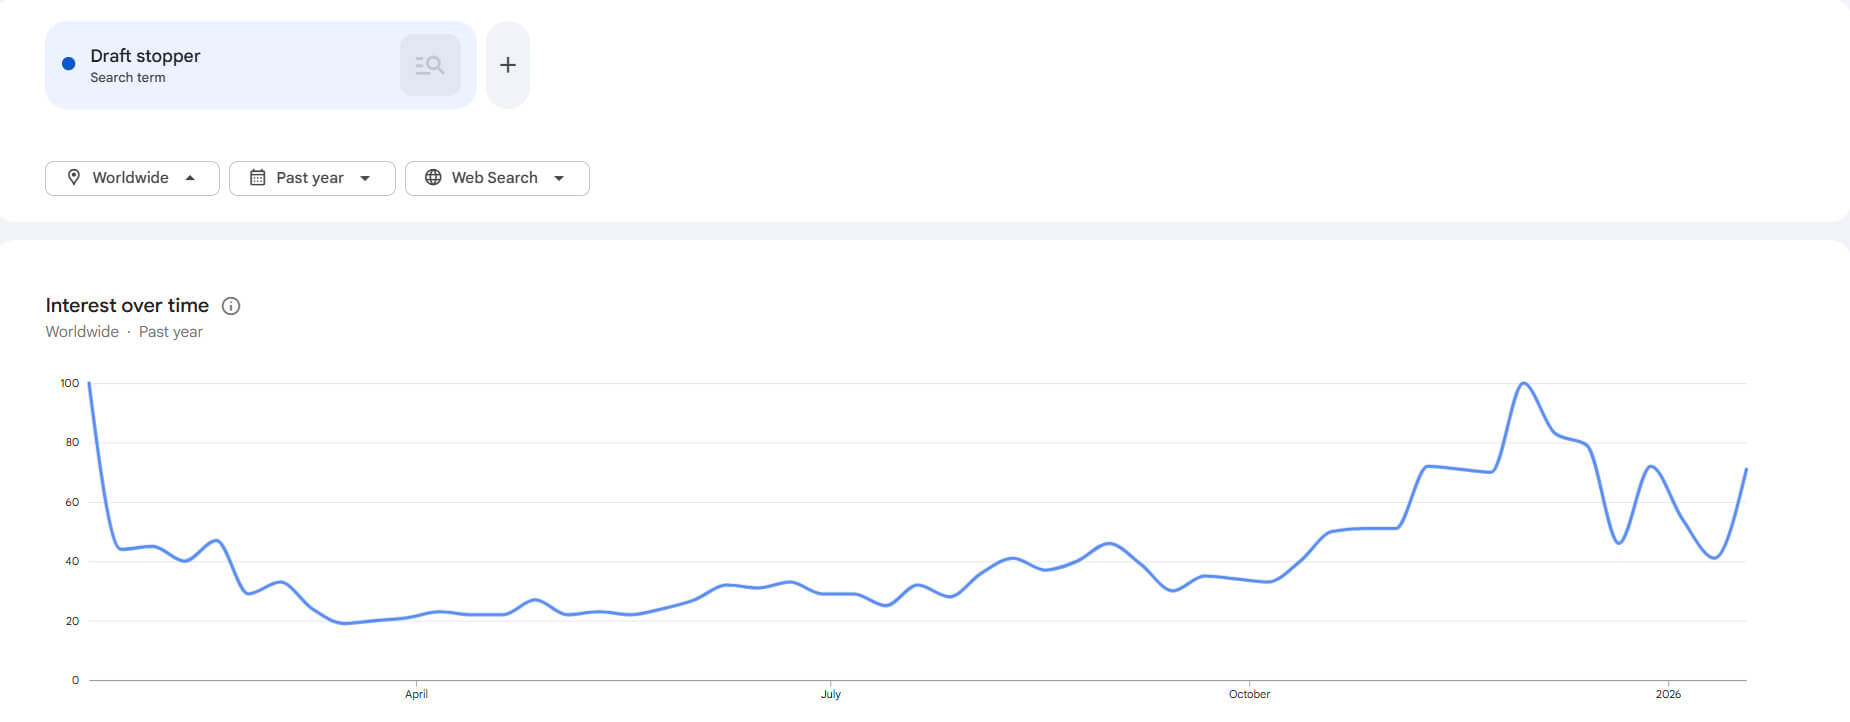Click the blue dot beside Draft stopper
Viewport: 1850px width, 722px height.
pyautogui.click(x=69, y=64)
